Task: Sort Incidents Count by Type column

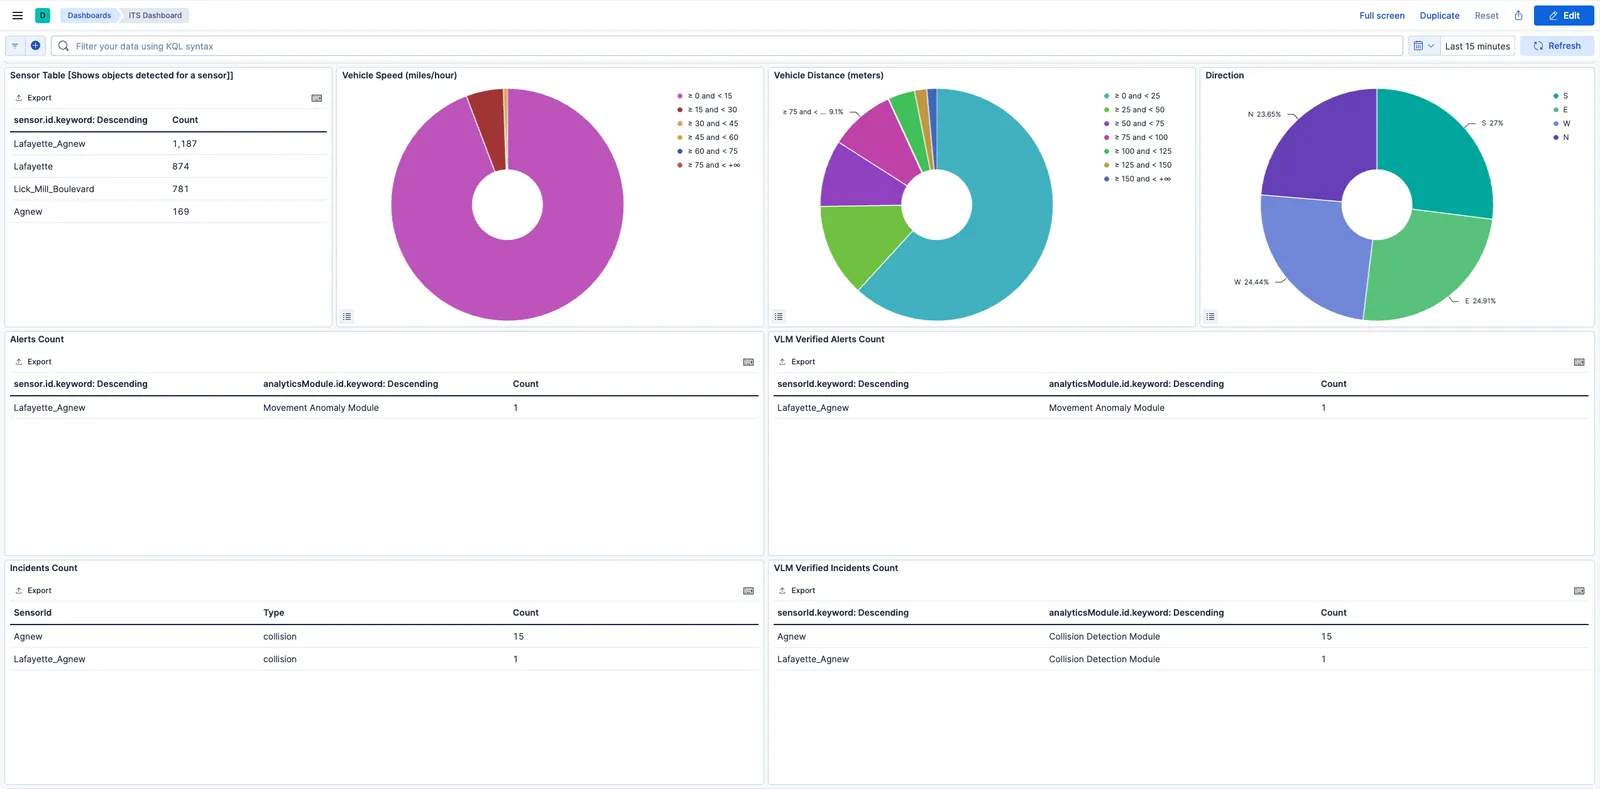Action: (274, 613)
